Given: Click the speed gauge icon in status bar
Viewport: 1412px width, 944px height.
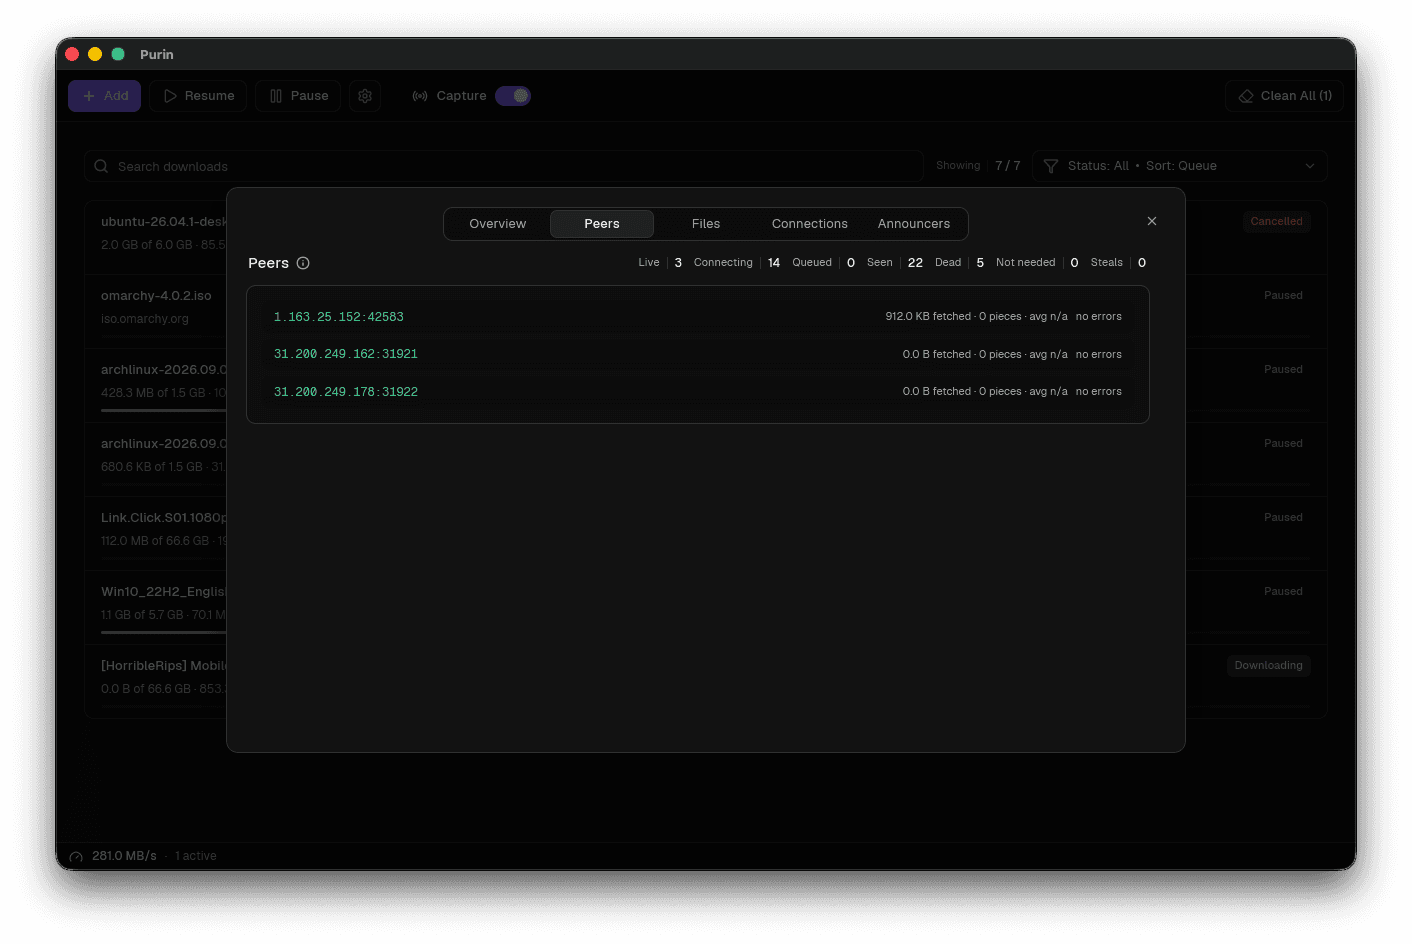Looking at the screenshot, I should [x=76, y=857].
